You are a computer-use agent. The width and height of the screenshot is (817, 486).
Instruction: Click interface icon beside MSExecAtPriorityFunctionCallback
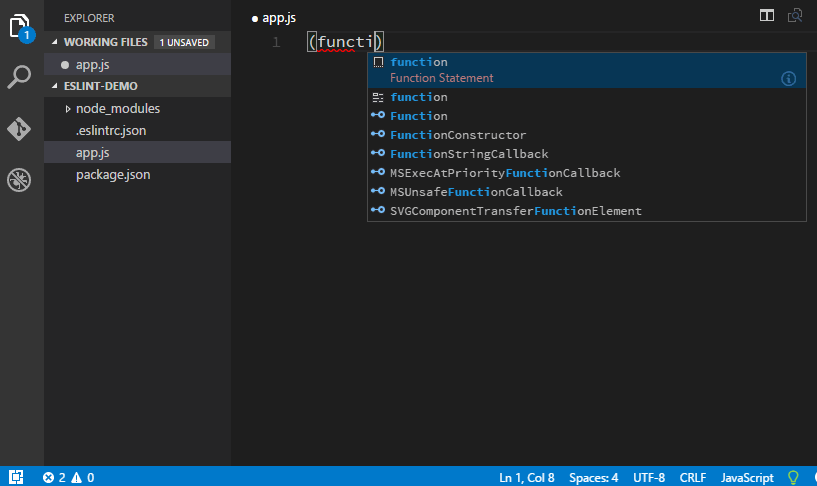coord(378,172)
